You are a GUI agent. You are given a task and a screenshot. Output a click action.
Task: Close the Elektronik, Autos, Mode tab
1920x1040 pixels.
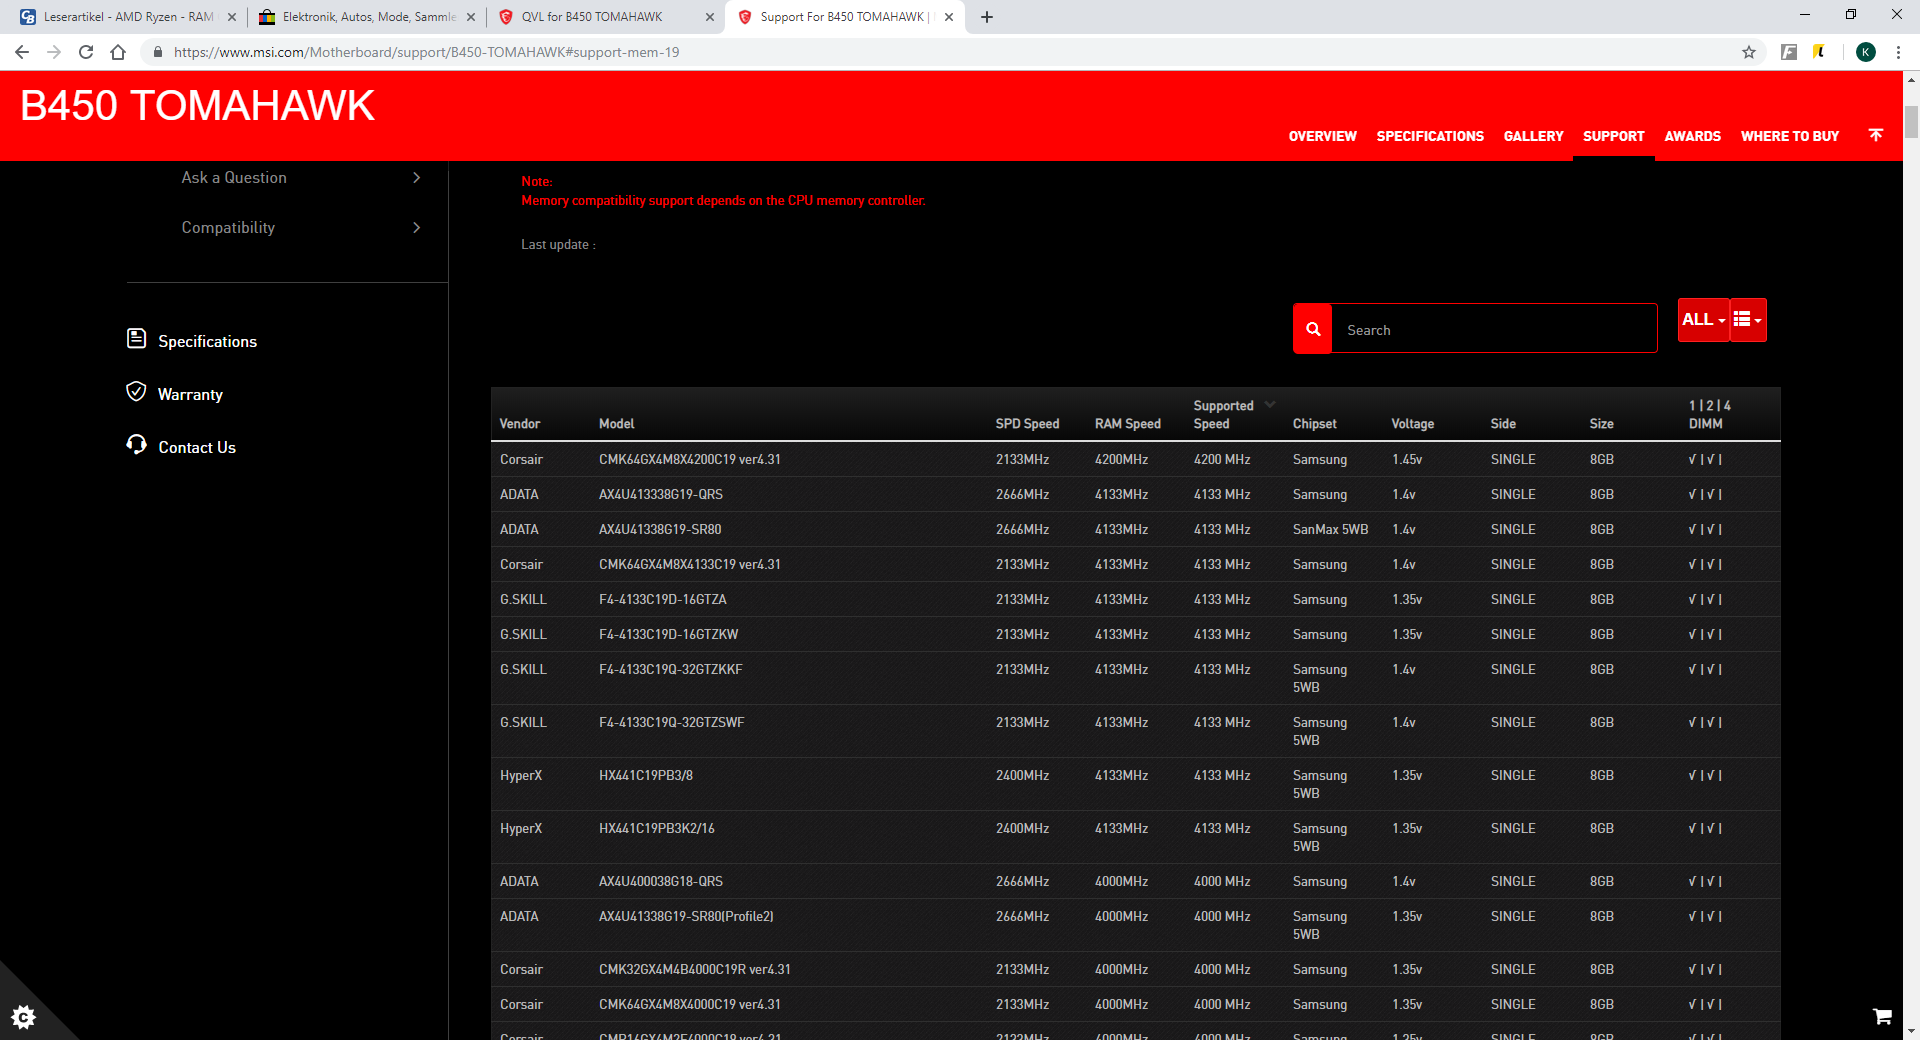click(x=471, y=17)
